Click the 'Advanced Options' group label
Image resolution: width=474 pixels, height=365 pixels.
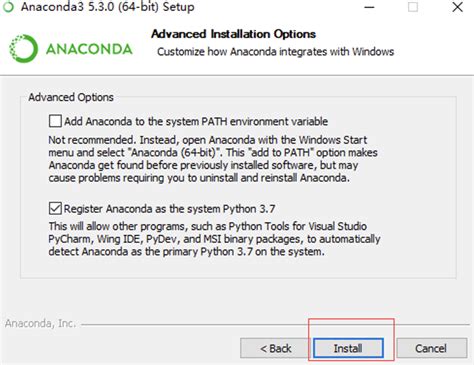coord(71,97)
